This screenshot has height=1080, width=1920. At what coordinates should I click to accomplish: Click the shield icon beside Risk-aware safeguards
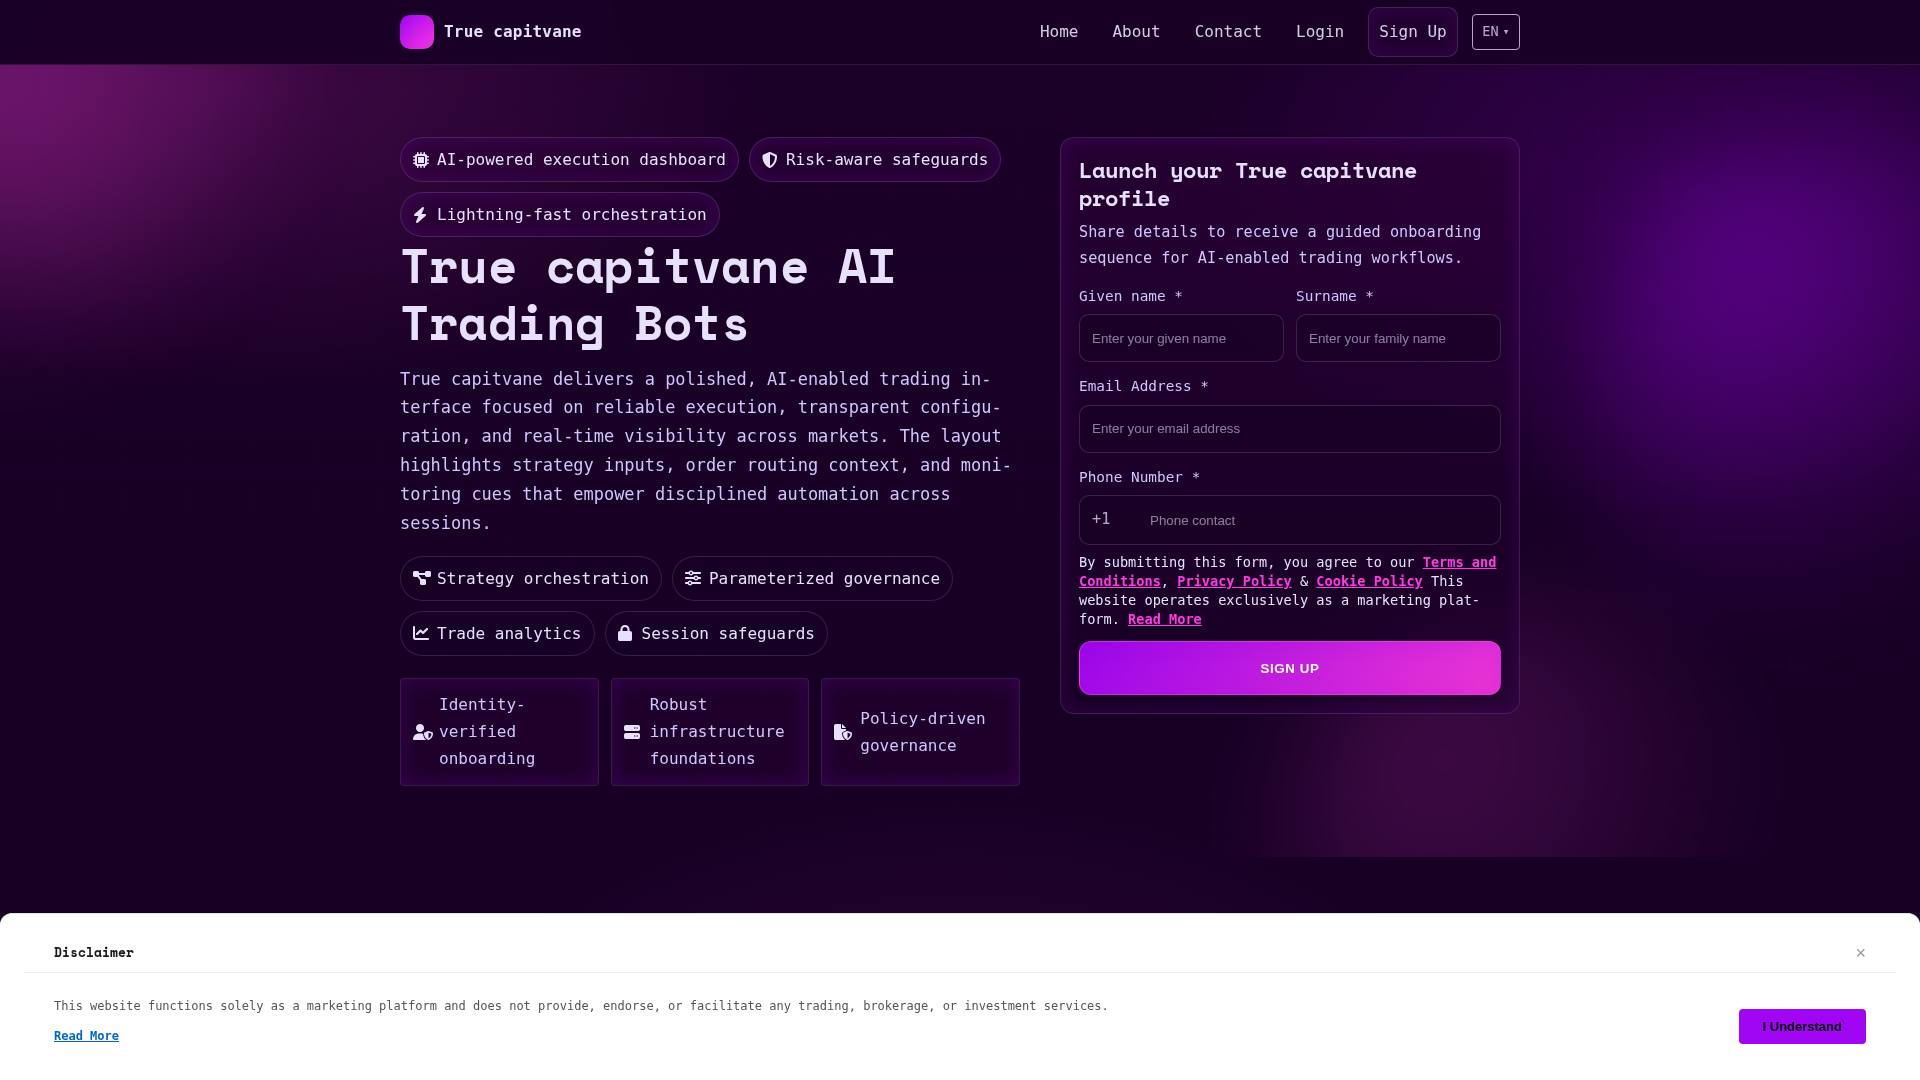pos(770,160)
